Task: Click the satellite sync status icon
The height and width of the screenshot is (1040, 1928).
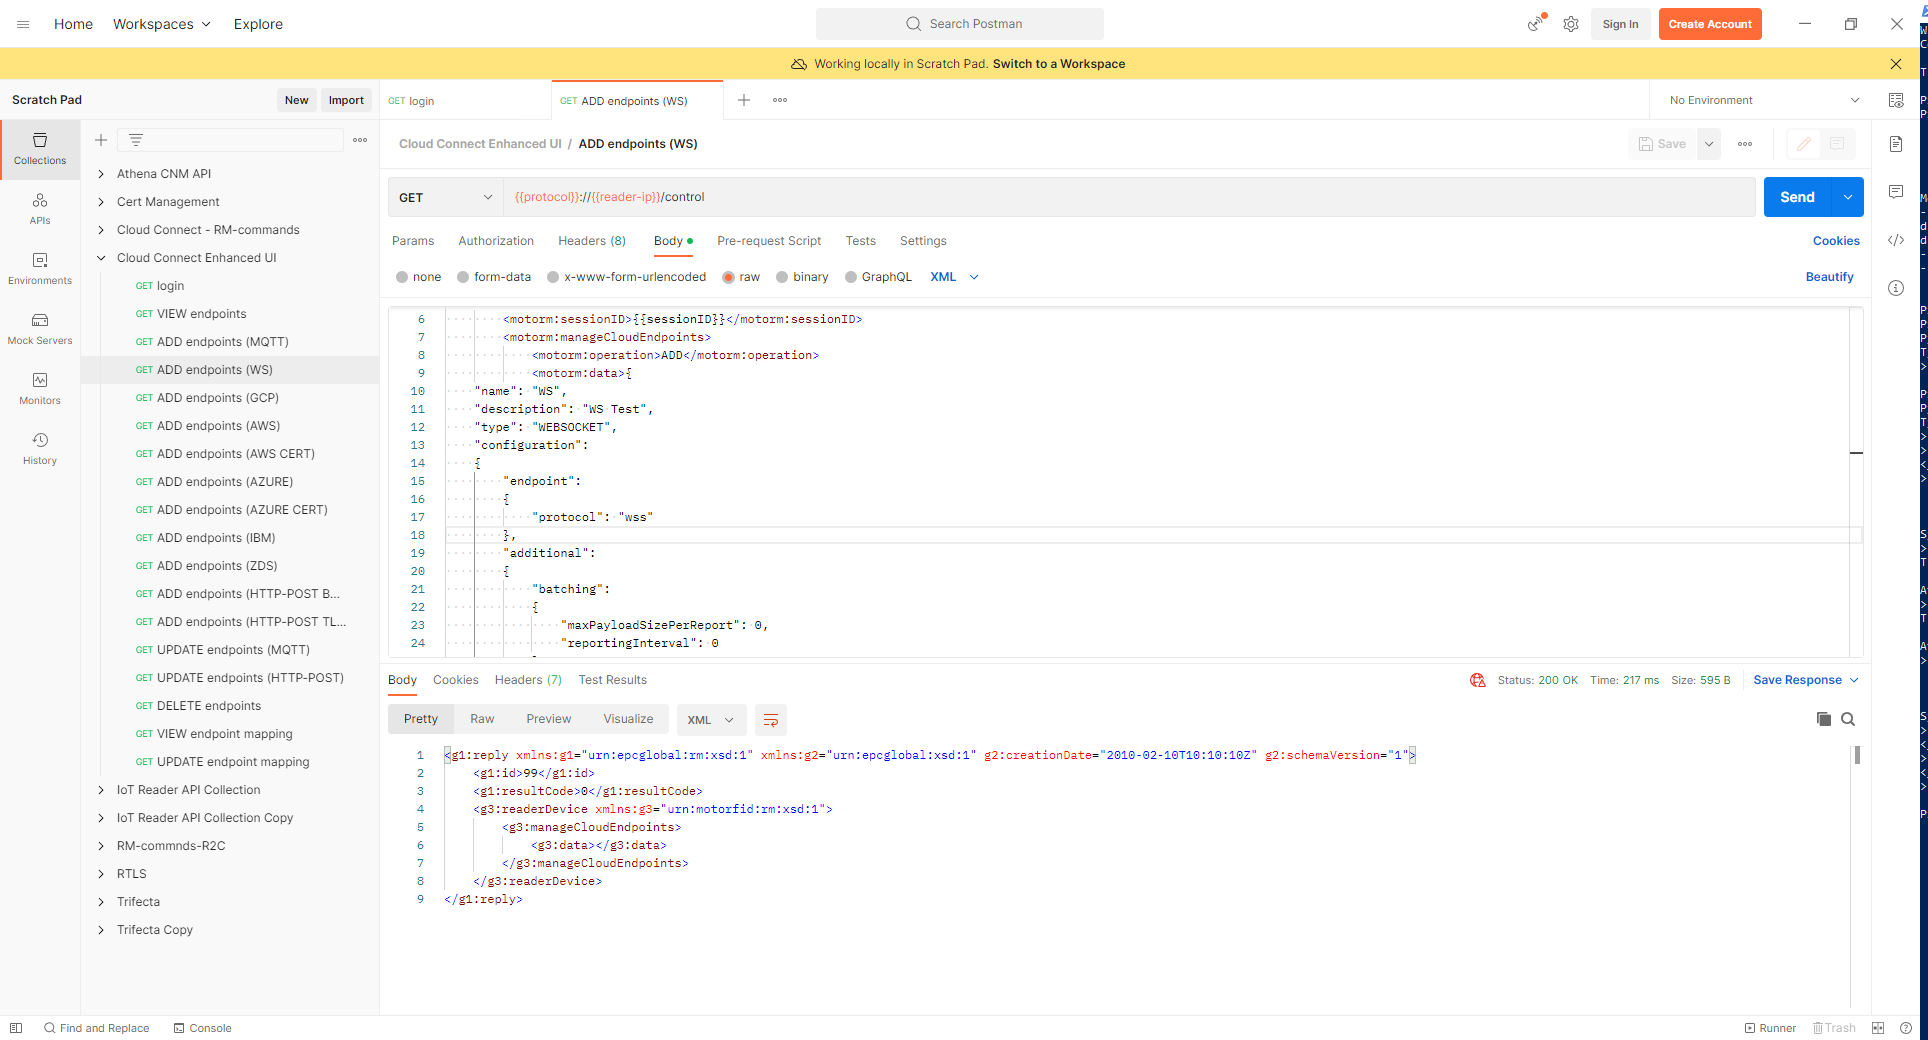Action: 1536,24
